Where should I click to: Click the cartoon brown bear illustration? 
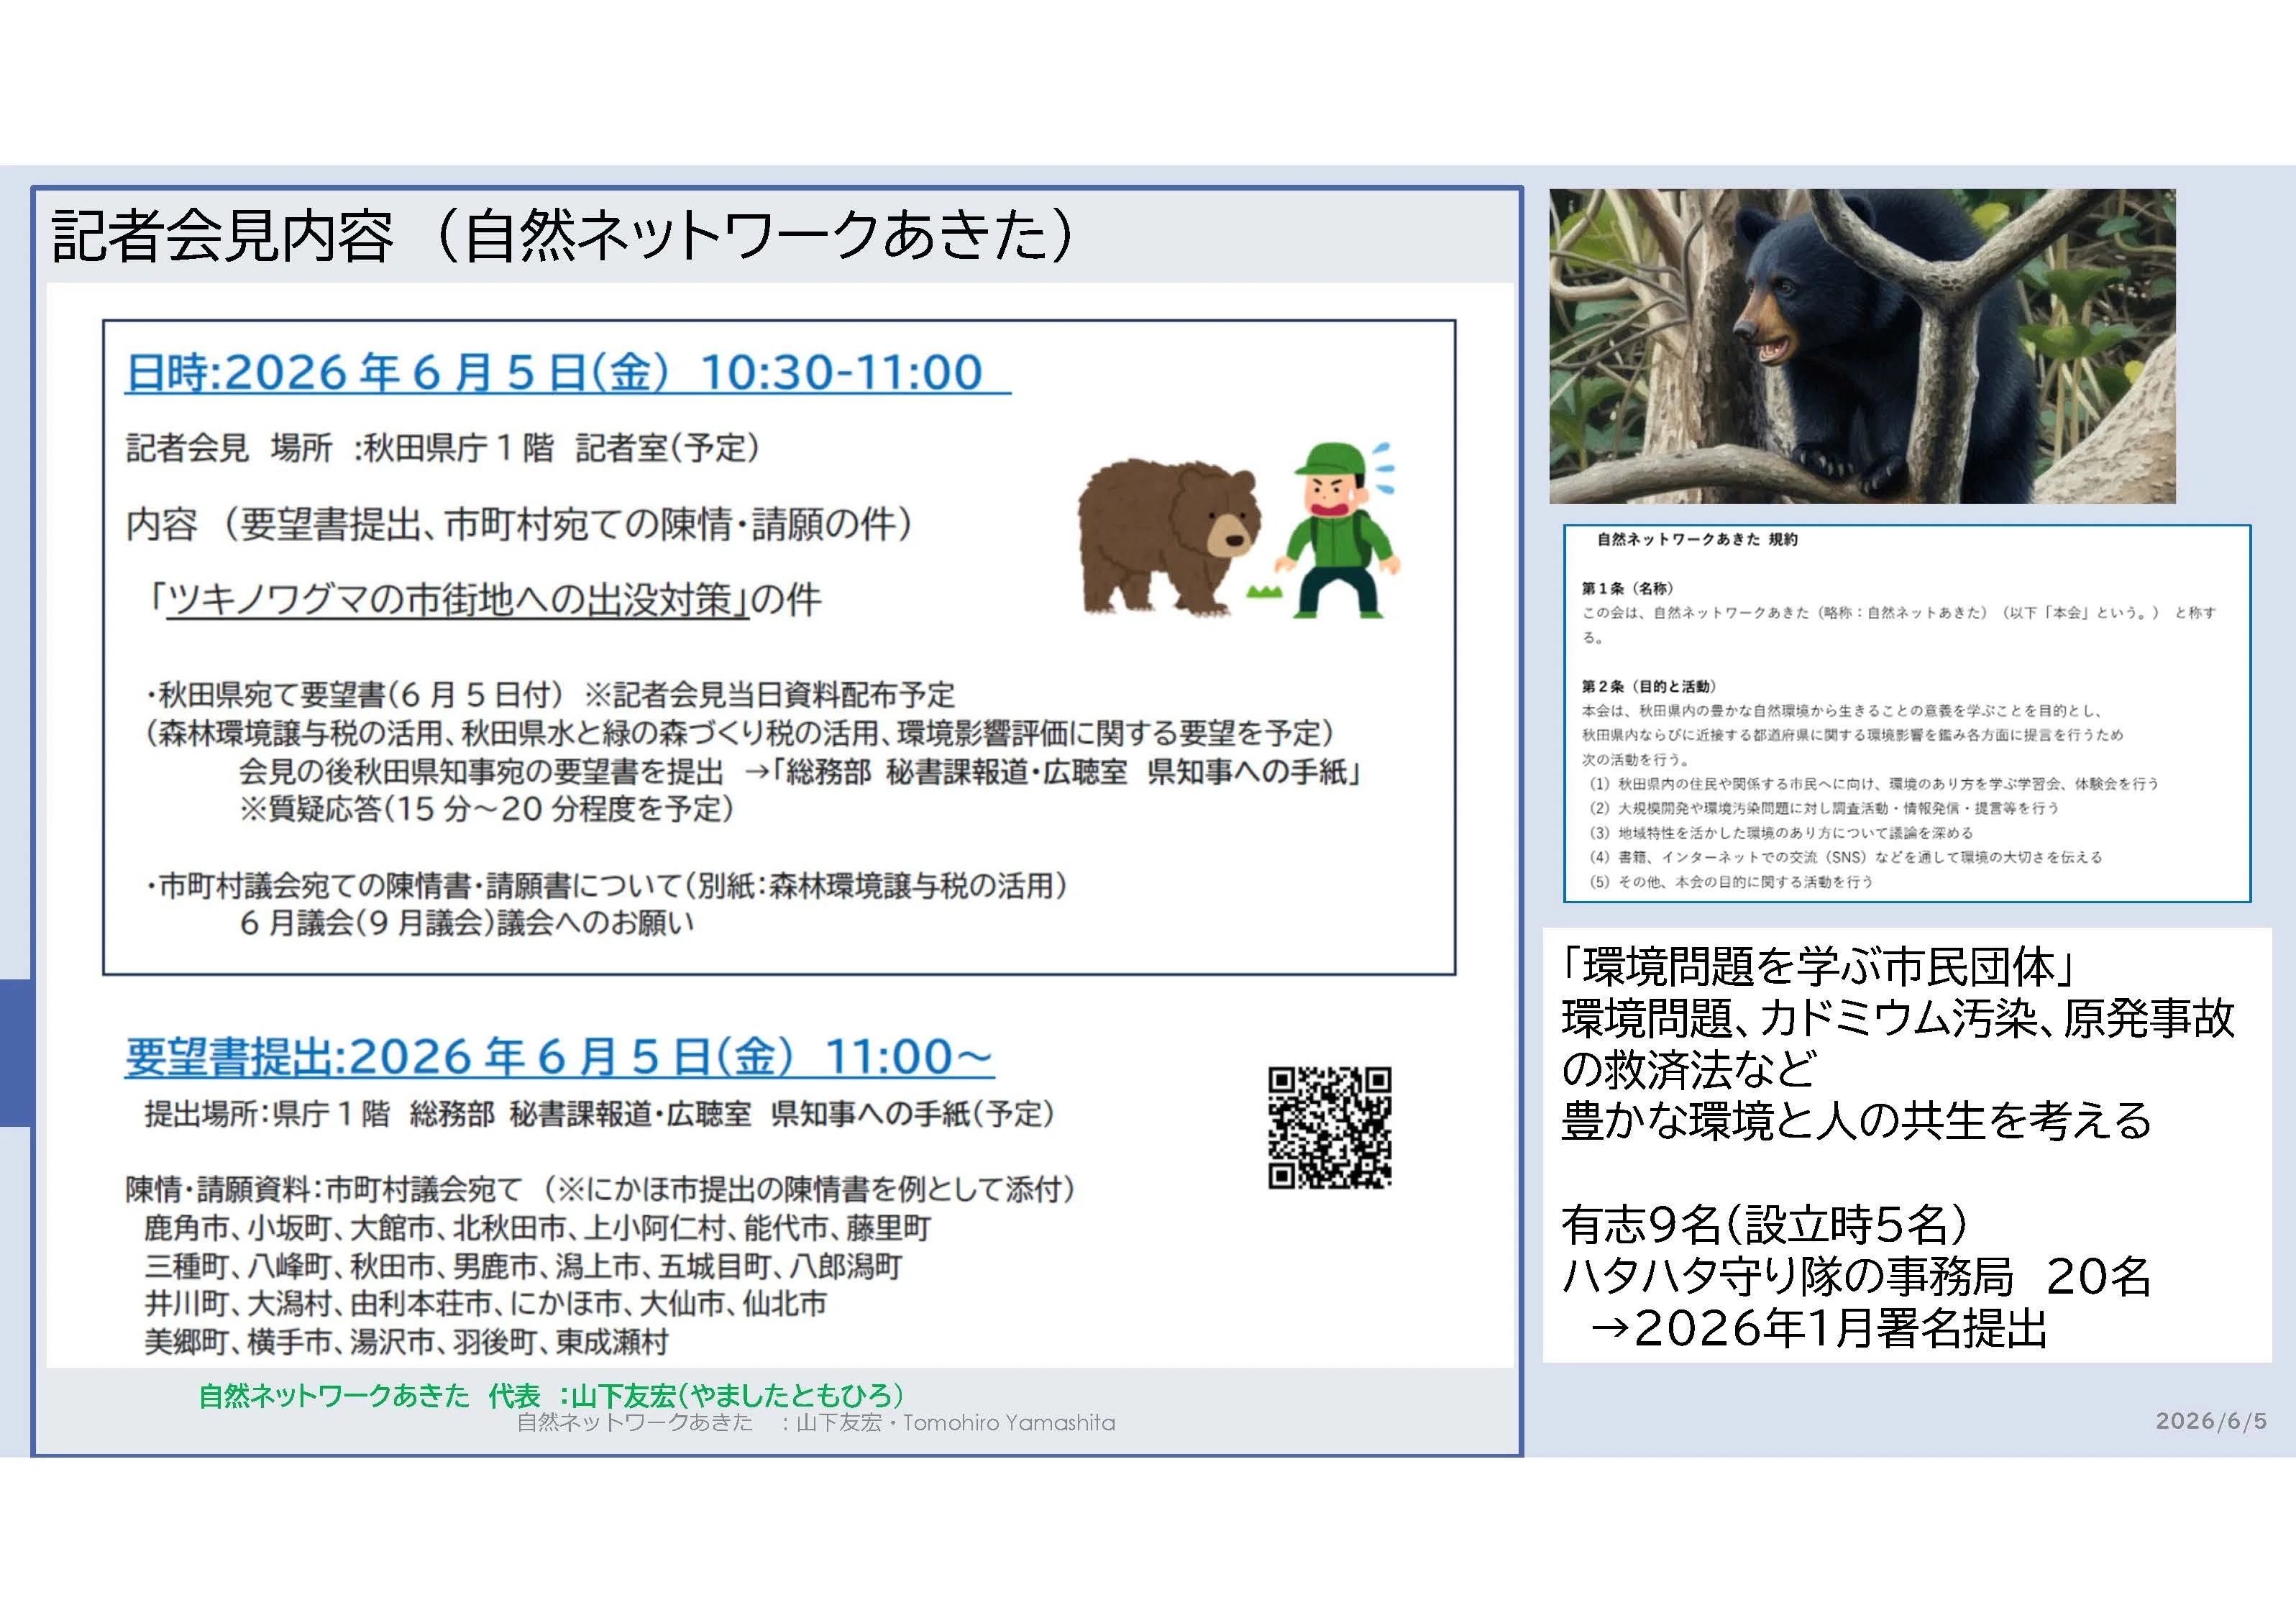(1168, 537)
